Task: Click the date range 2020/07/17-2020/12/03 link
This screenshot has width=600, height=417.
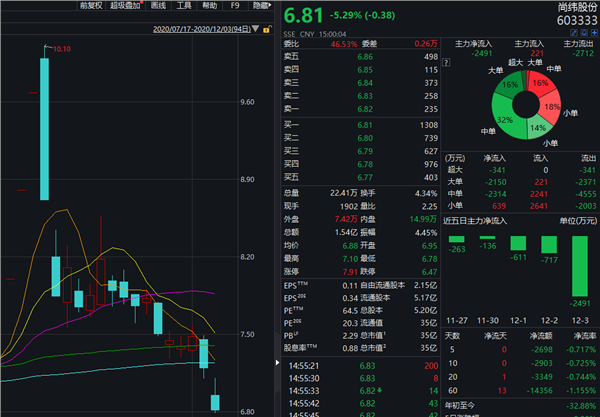Action: pos(202,29)
